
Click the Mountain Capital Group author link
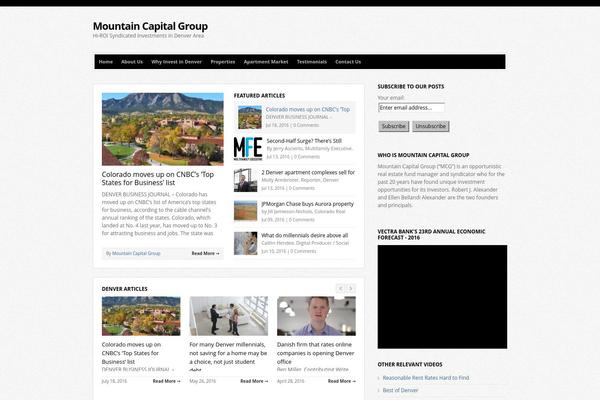136,253
